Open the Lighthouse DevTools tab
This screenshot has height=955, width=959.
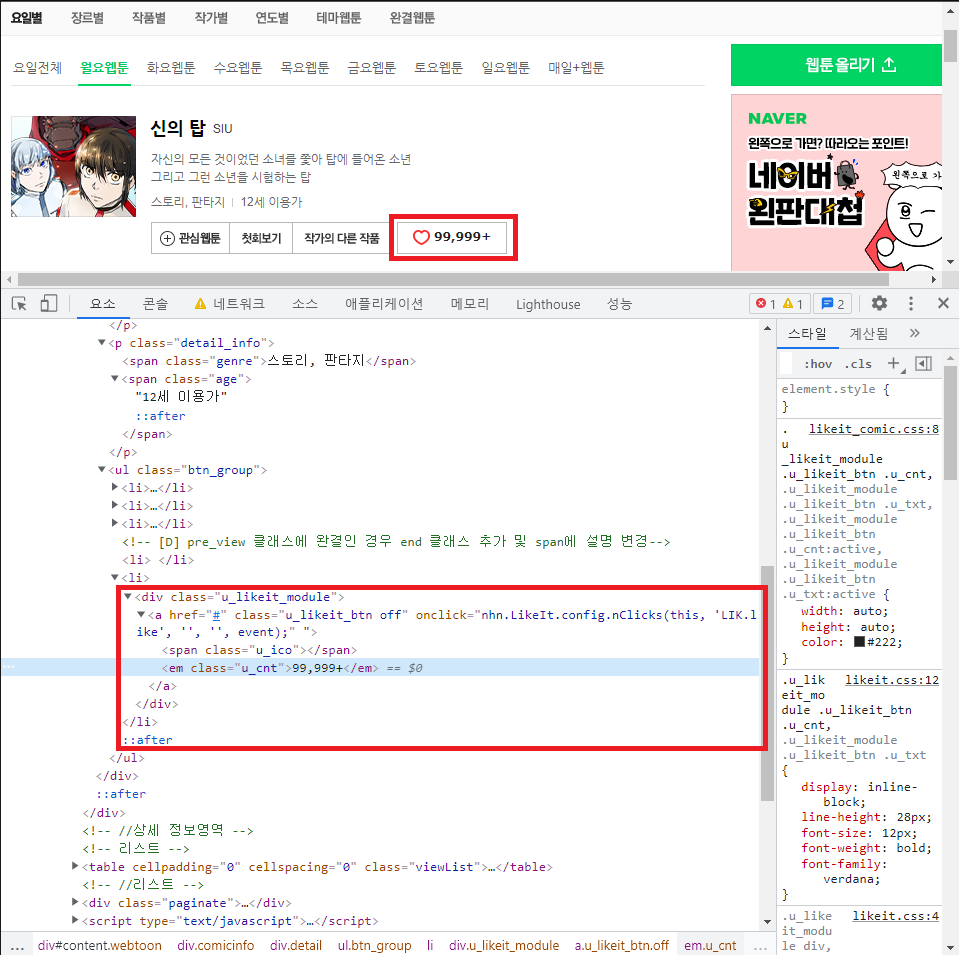[548, 304]
